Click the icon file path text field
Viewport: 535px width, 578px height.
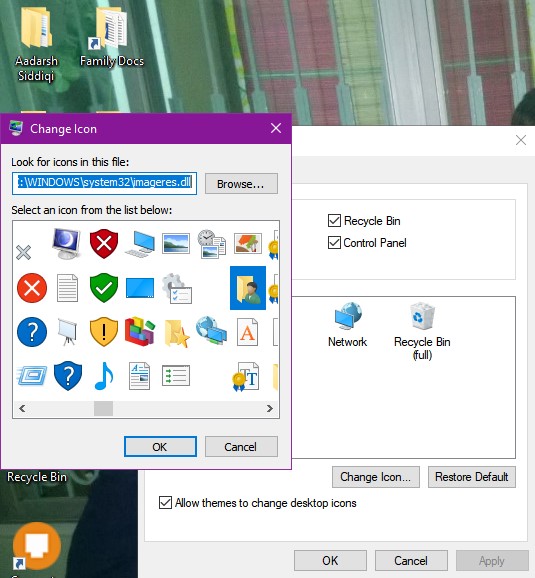click(104, 183)
